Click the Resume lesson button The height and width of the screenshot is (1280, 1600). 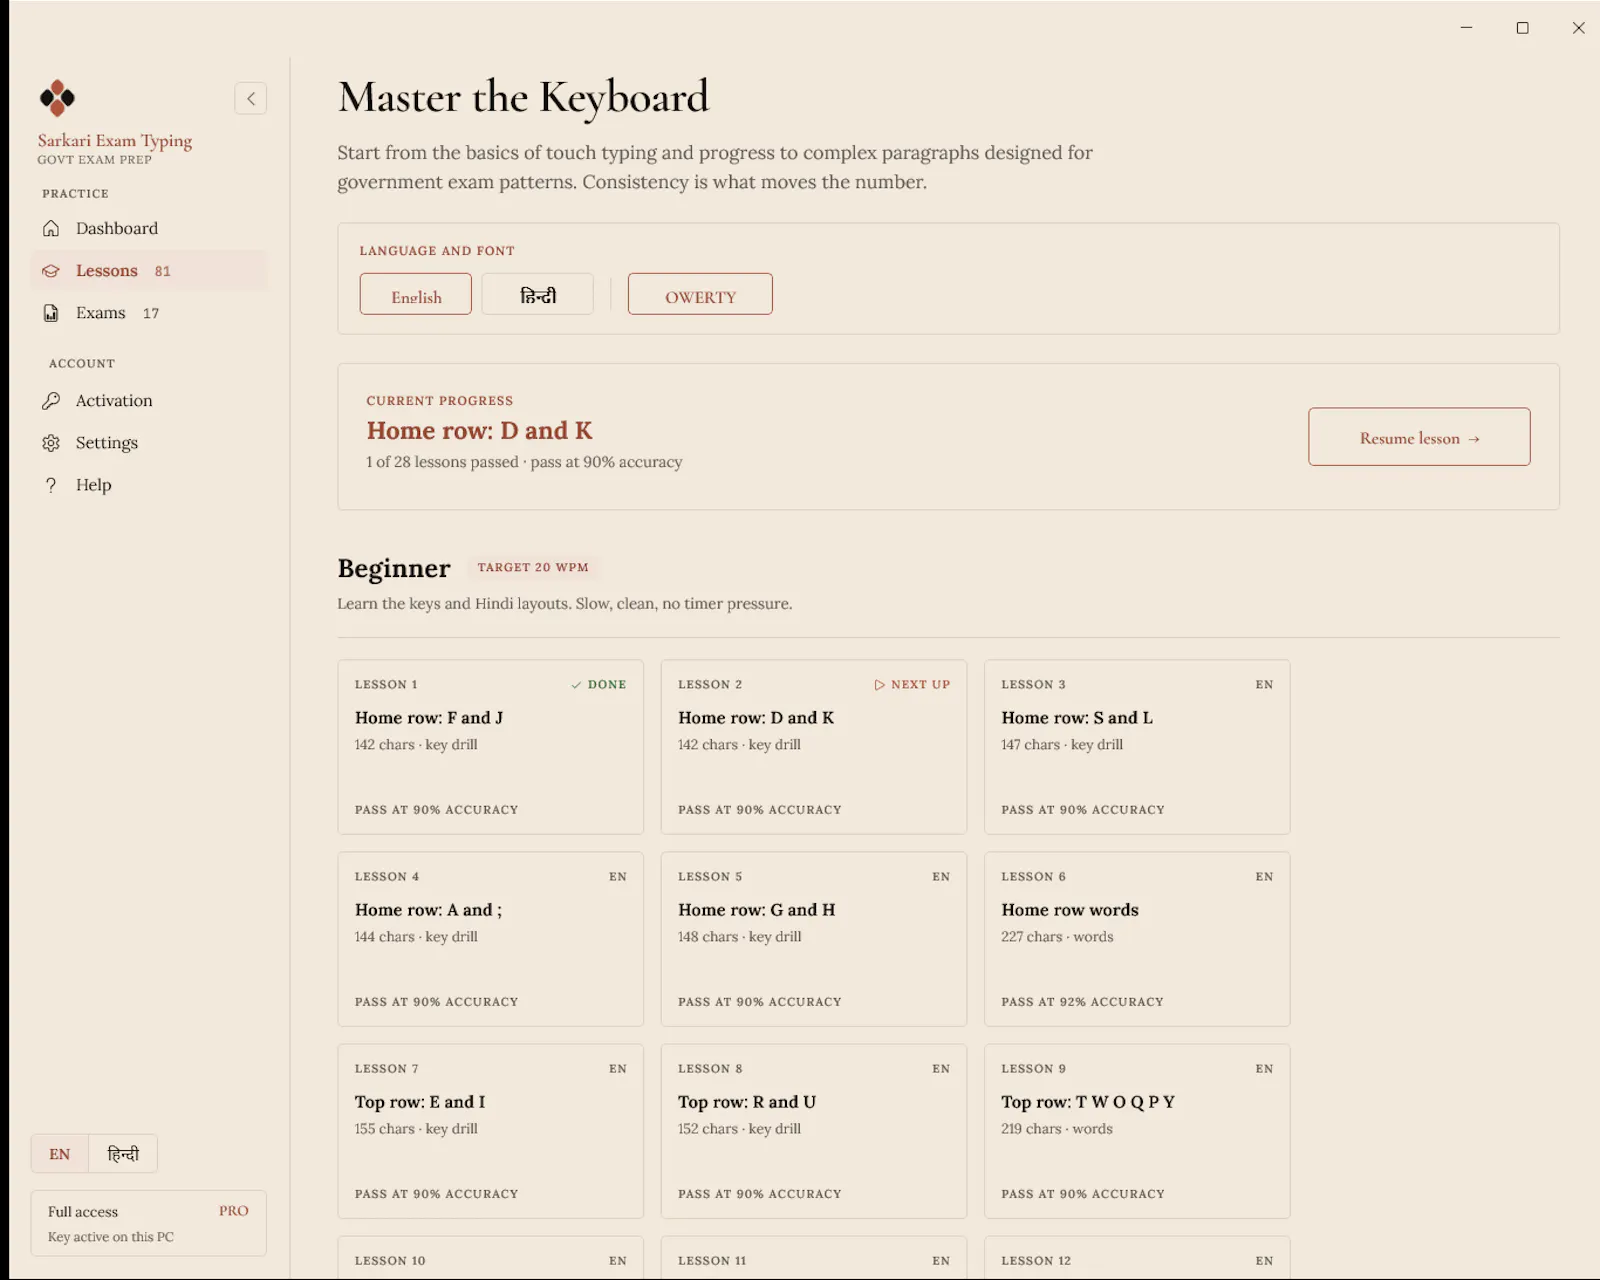pos(1419,437)
